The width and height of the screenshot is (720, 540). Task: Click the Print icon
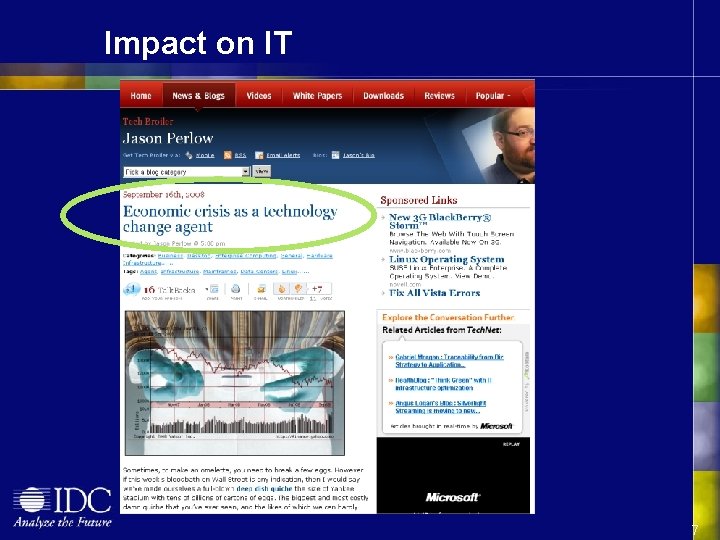point(236,289)
